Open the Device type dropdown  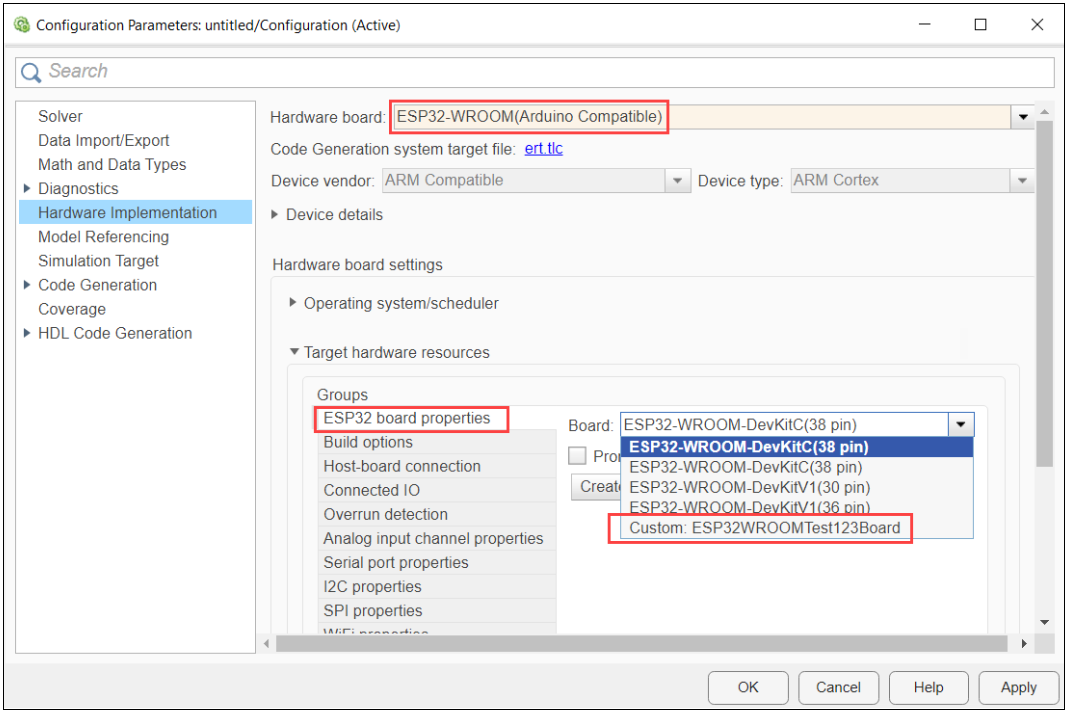(x=1021, y=181)
